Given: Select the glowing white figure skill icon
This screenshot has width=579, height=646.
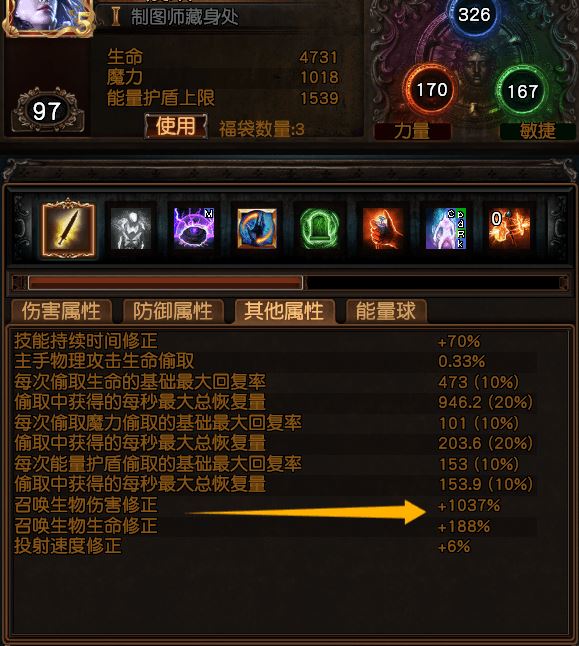Looking at the screenshot, I should point(446,229).
